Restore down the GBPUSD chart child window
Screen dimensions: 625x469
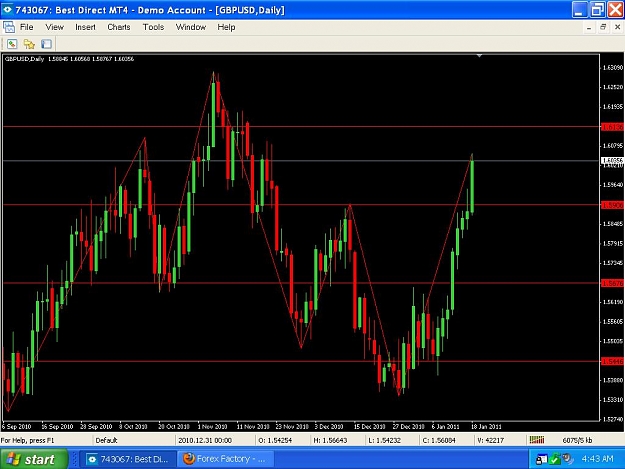[603, 27]
